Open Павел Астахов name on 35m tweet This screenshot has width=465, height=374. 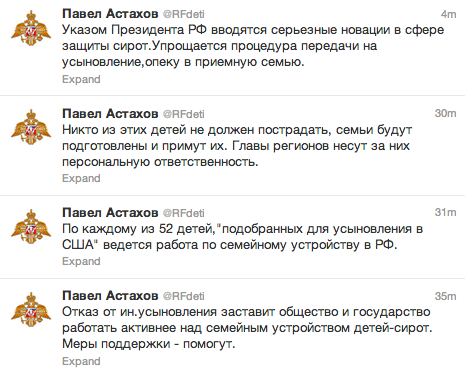coord(110,296)
